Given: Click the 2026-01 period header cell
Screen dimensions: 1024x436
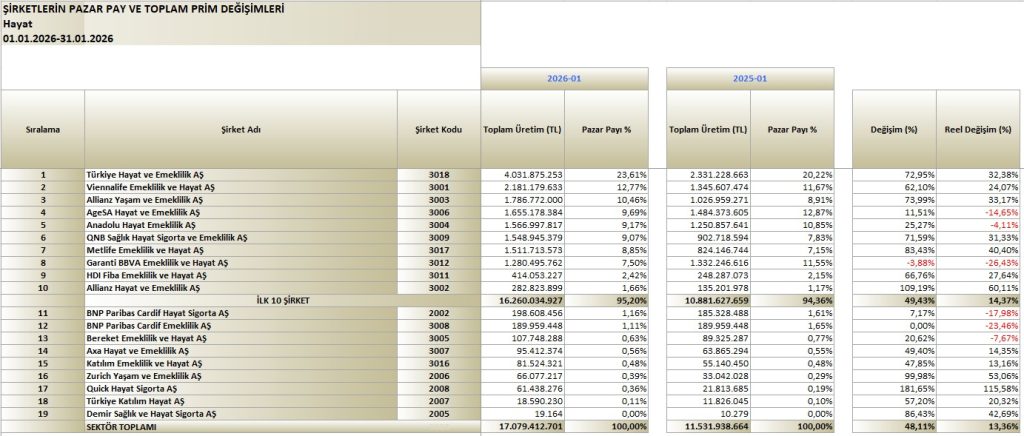Looking at the screenshot, I should [x=565, y=77].
